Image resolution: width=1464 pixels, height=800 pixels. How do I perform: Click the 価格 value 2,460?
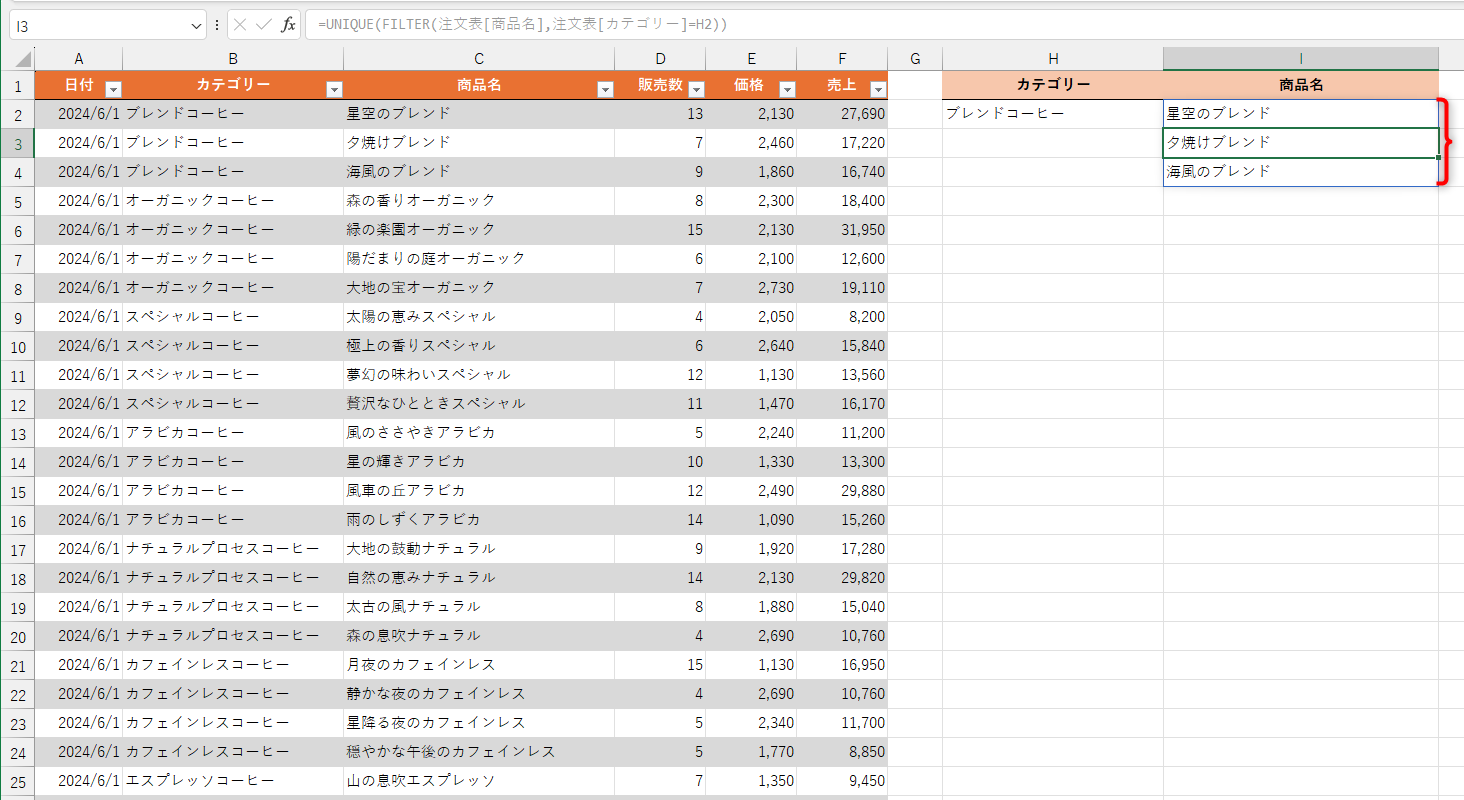(x=751, y=143)
